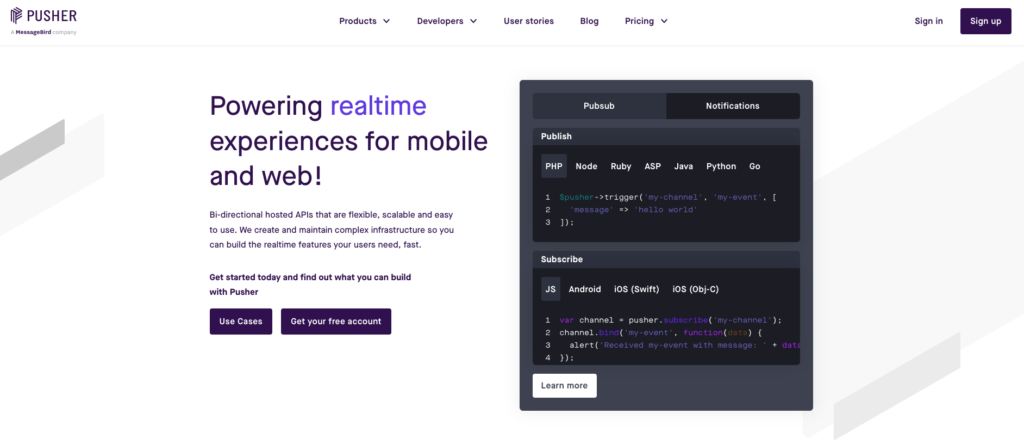Click Get your free account button

coord(336,321)
